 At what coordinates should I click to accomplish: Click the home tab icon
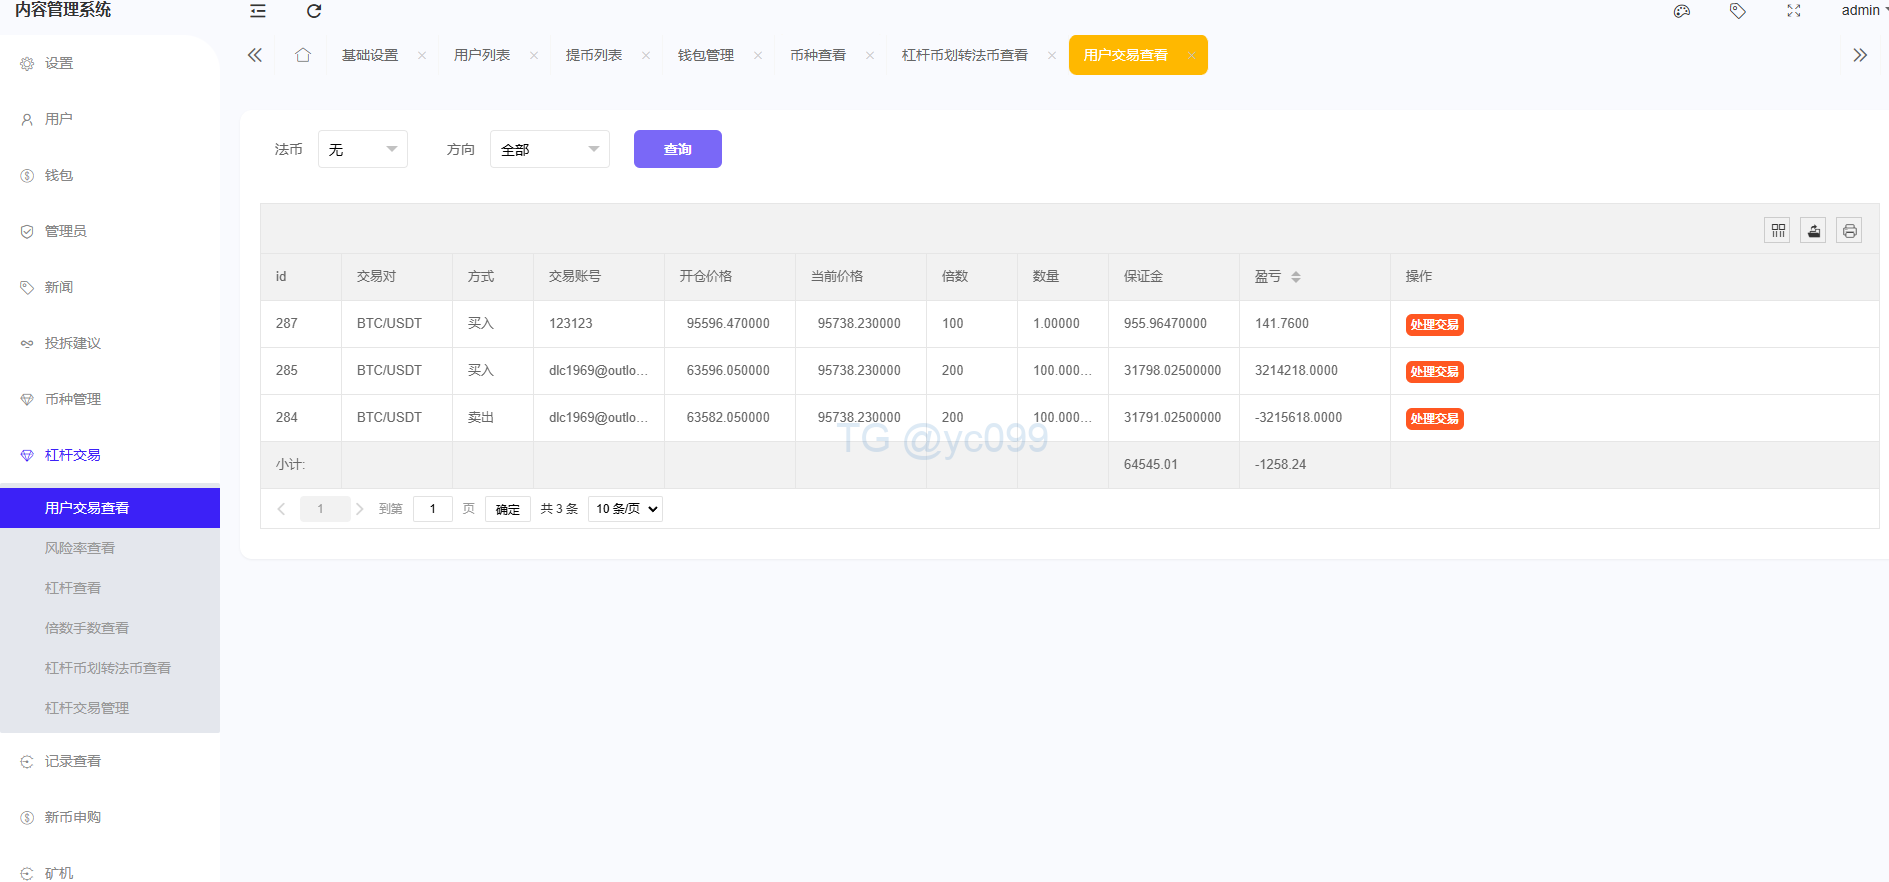click(x=303, y=55)
